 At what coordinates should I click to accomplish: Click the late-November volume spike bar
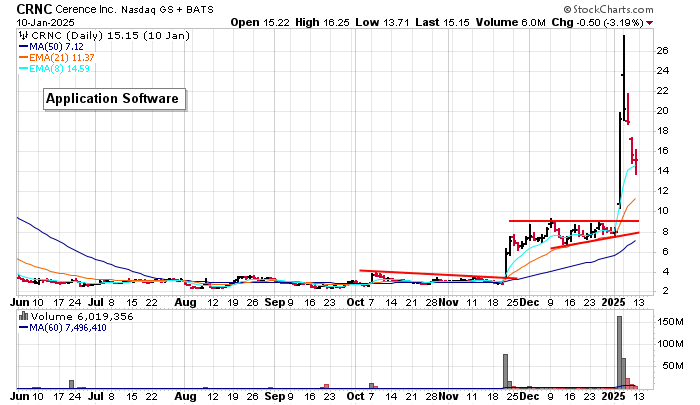[505, 371]
